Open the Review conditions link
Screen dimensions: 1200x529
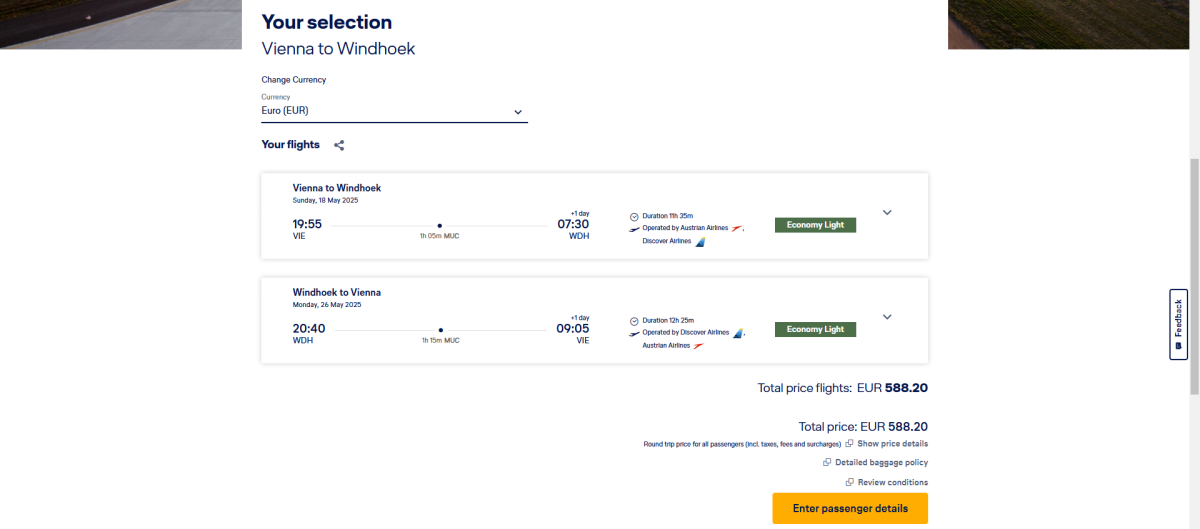pos(892,482)
